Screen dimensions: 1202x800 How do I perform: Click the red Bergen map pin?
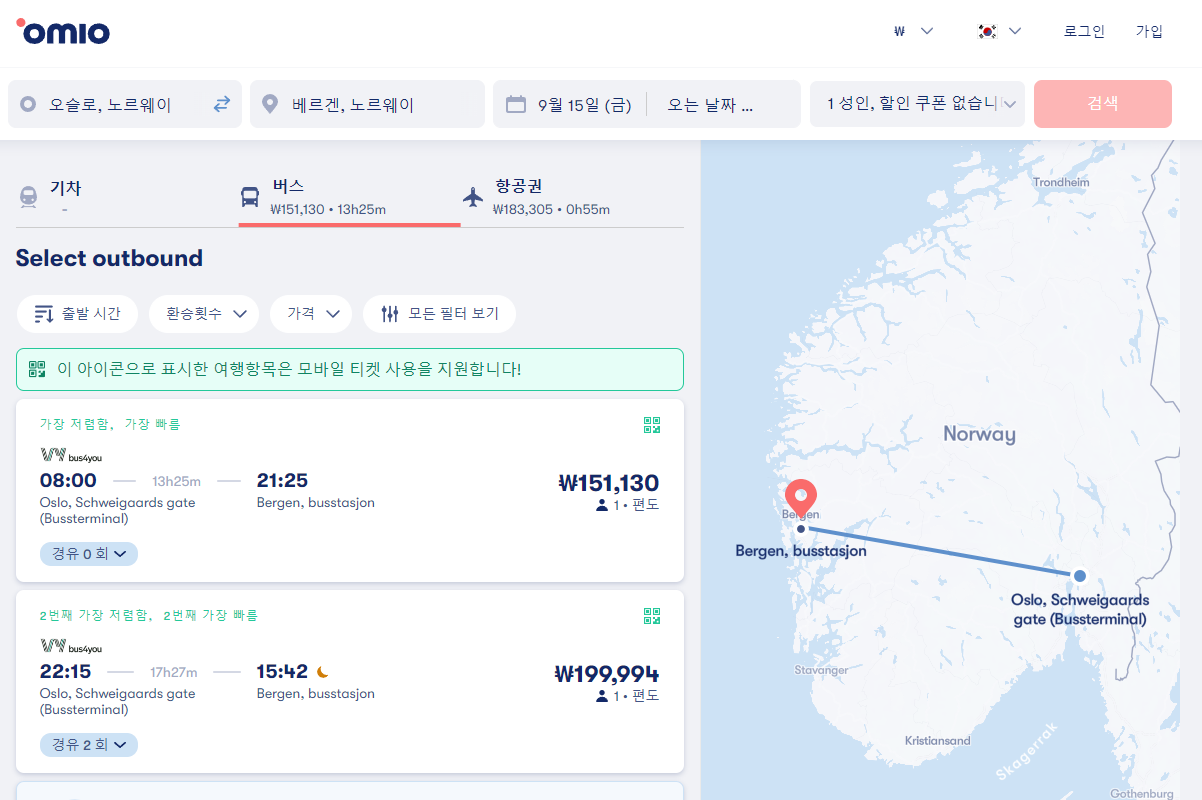[801, 497]
